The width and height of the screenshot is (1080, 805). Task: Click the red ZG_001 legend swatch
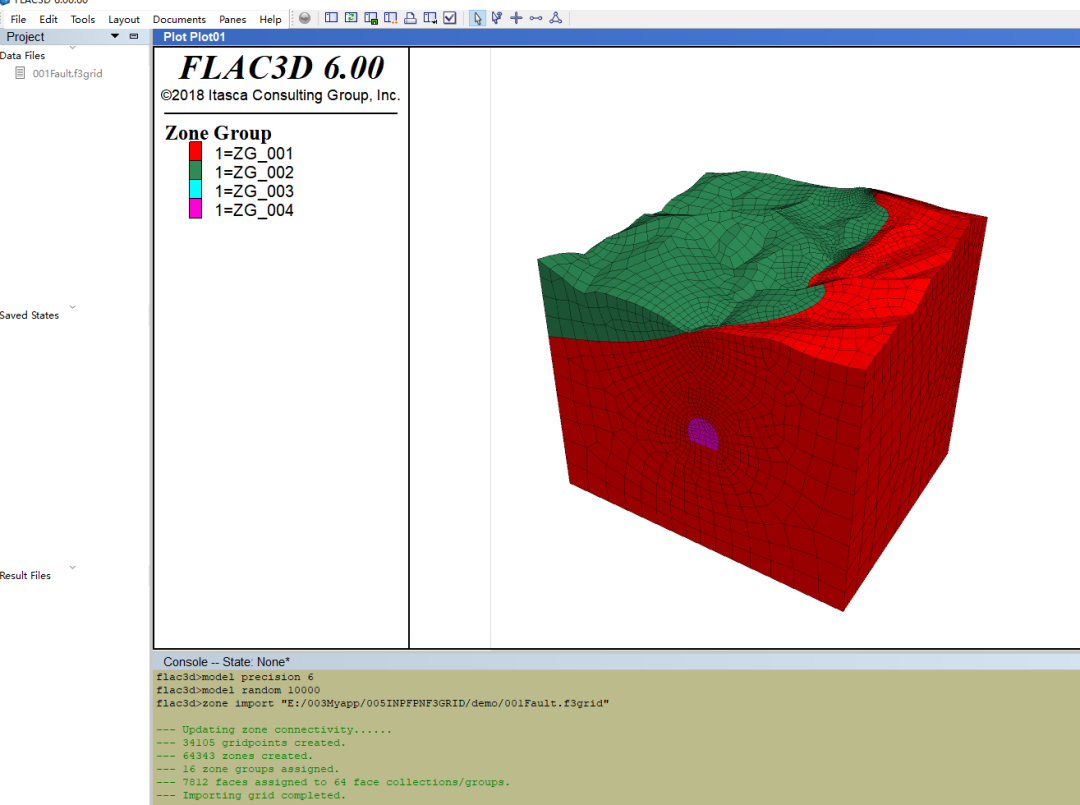point(196,151)
